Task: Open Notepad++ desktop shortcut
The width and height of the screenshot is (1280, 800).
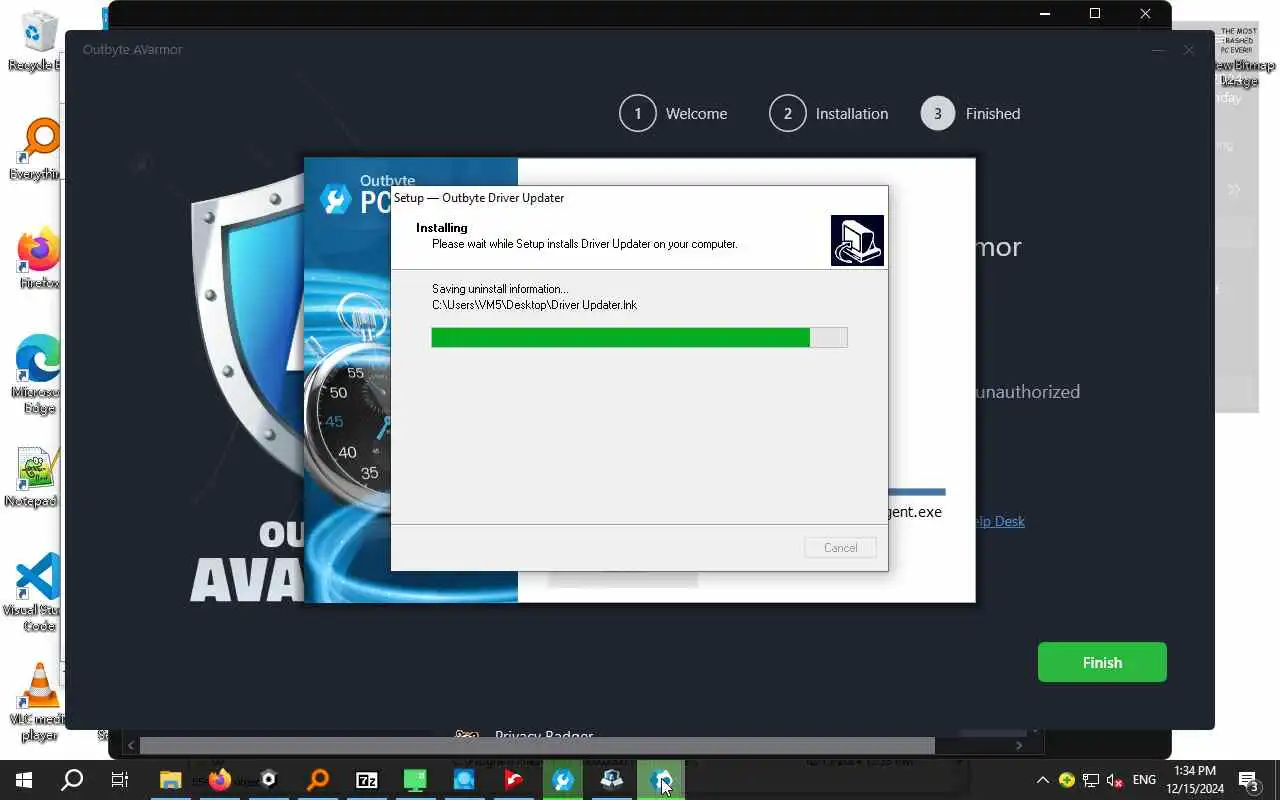Action: pyautogui.click(x=35, y=478)
